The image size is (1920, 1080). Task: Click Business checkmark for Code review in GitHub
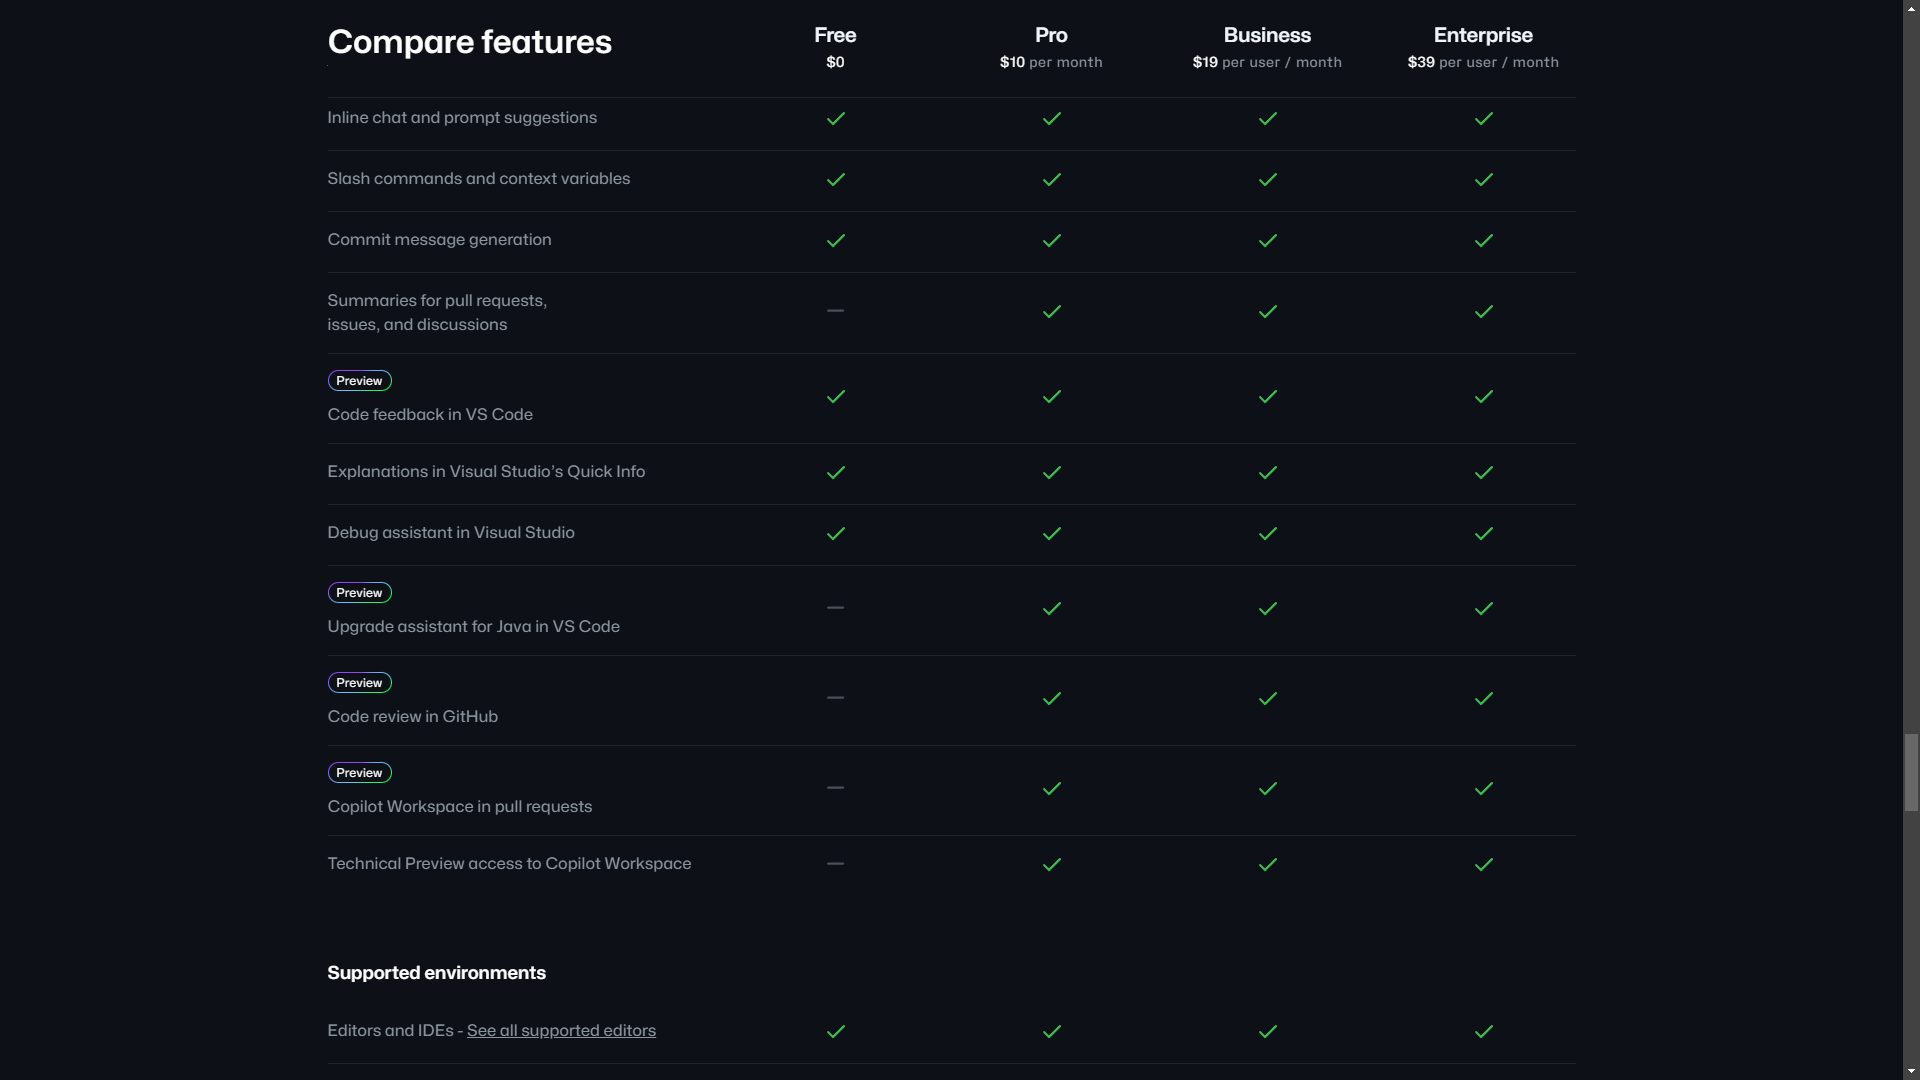[x=1267, y=698]
